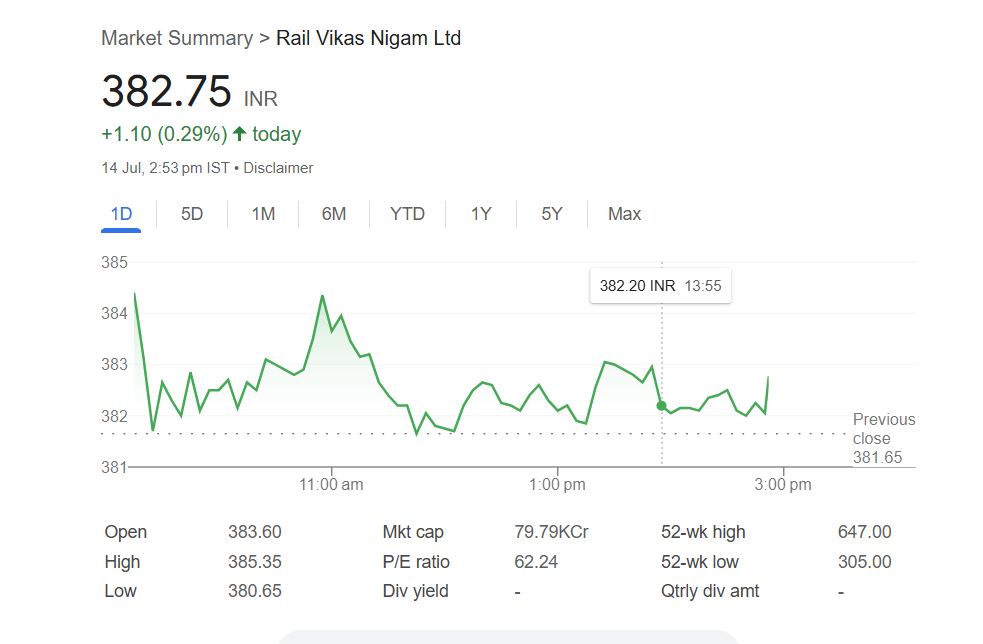
Task: Switch to the 5D chart tab
Action: tap(192, 214)
